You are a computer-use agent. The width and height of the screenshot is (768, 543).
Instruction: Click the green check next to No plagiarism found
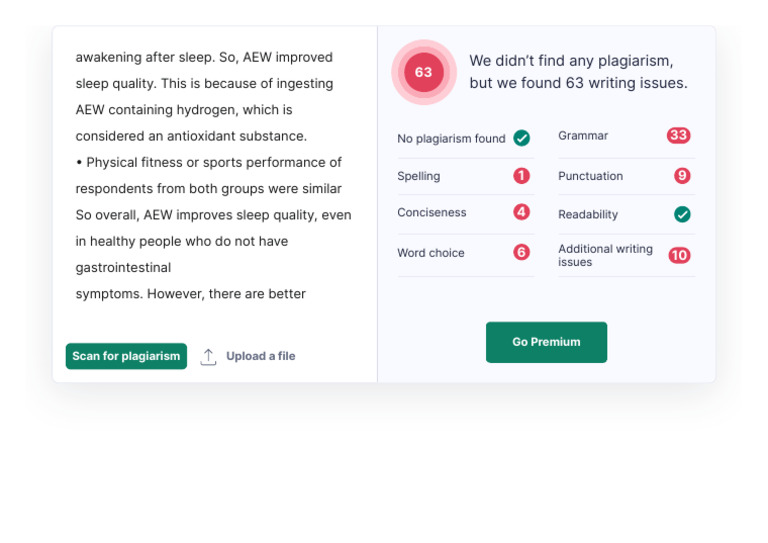522,138
